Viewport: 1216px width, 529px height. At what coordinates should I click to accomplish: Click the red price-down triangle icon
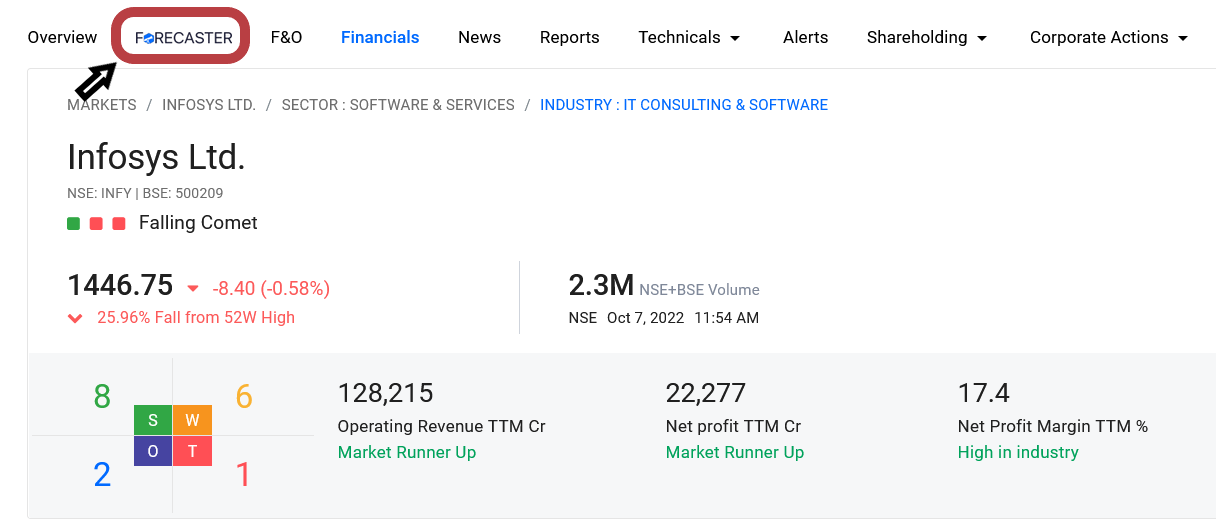click(193, 289)
